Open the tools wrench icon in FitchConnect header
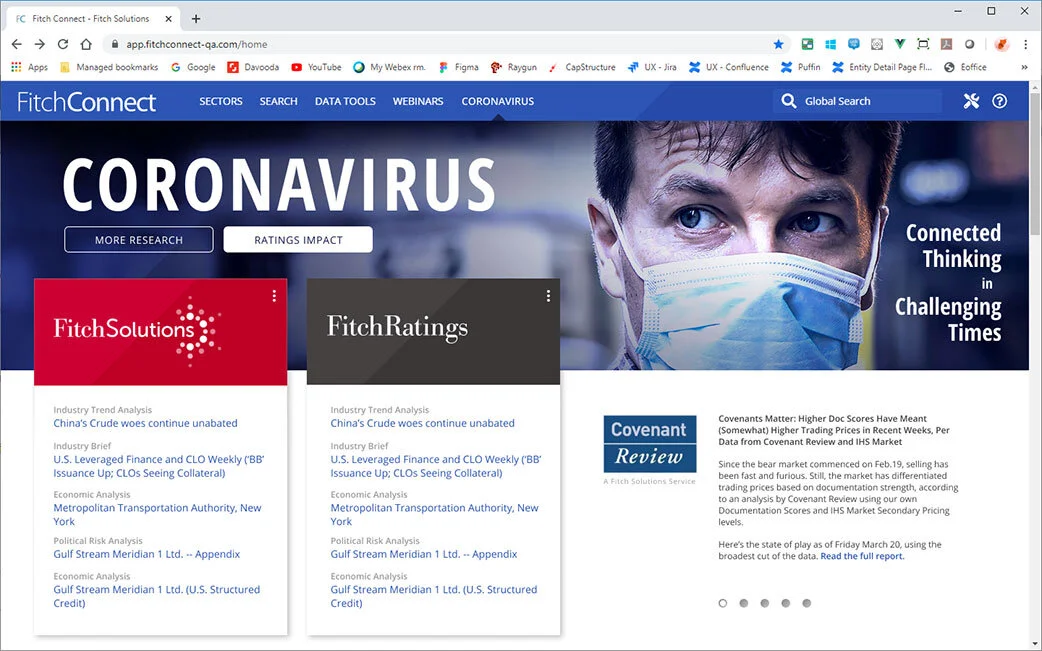The height and width of the screenshot is (651, 1042). coord(972,101)
